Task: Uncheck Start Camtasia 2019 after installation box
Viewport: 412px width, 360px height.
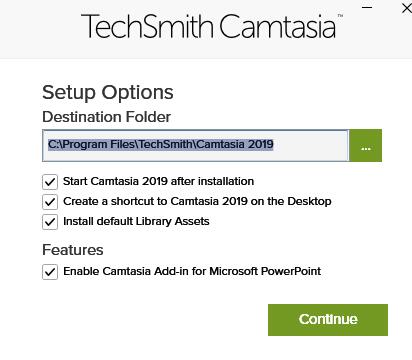Action: pos(50,182)
